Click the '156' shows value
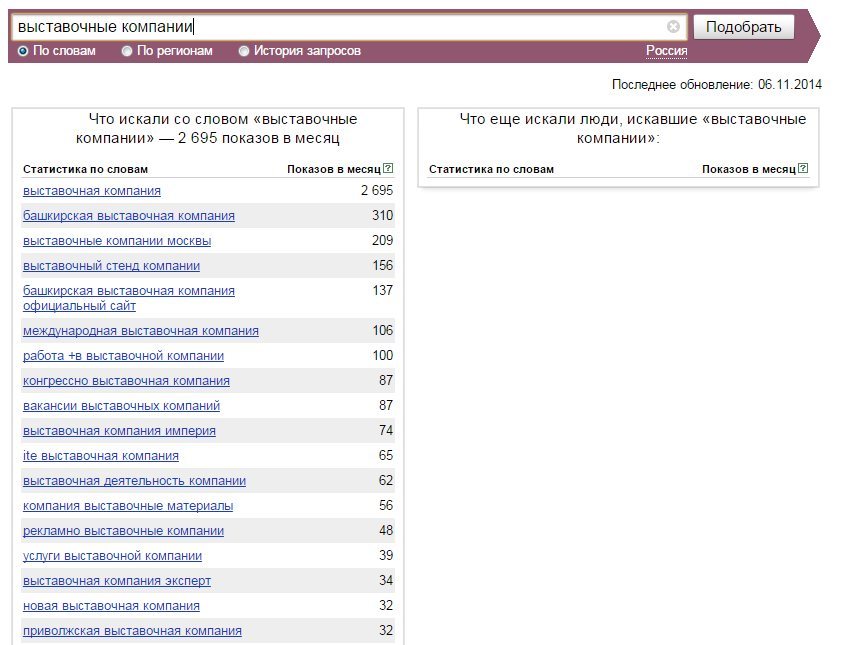The image size is (841, 645). [x=382, y=265]
